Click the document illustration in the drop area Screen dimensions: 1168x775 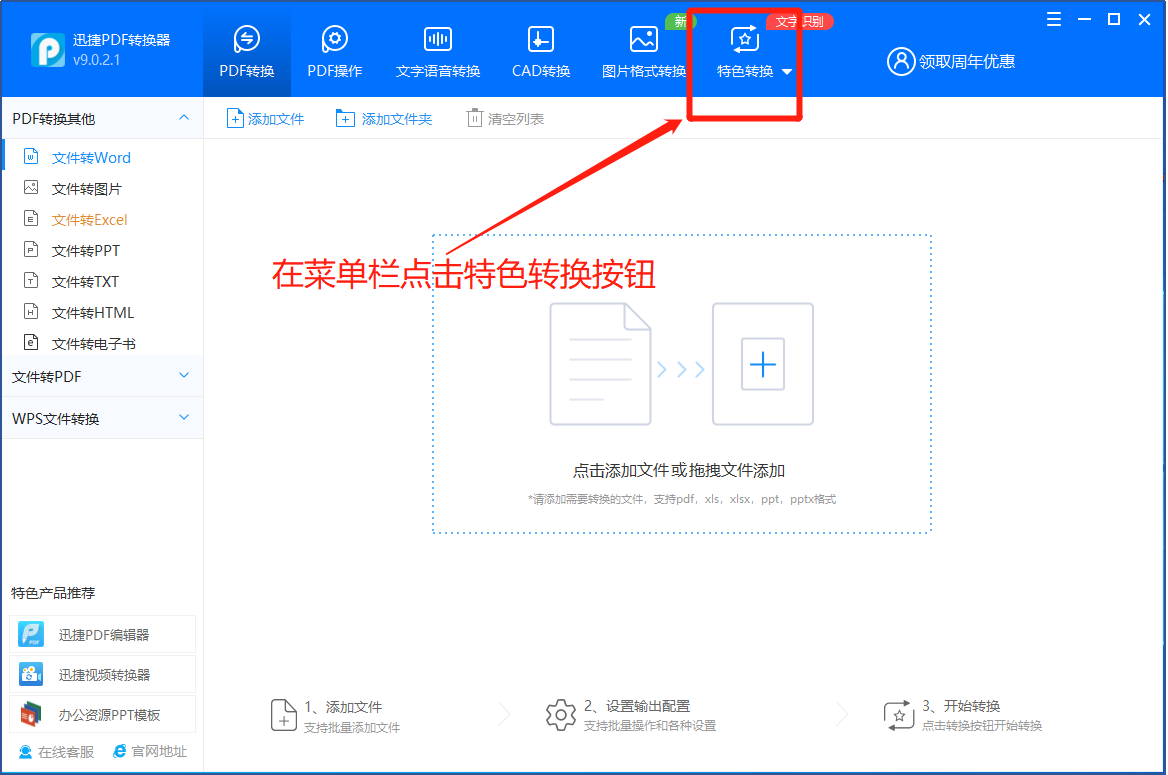pos(600,364)
